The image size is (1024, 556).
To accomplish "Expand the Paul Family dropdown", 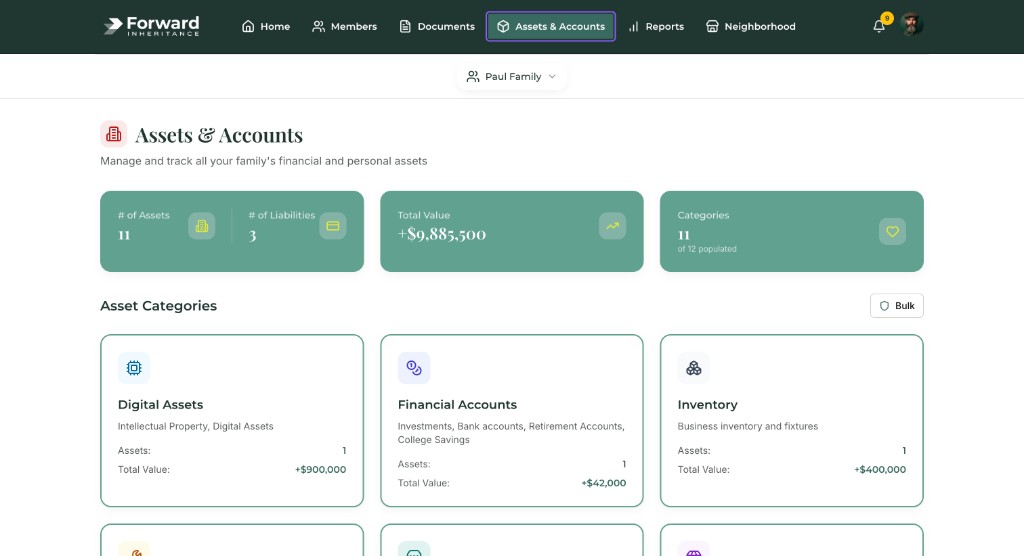I will point(512,77).
